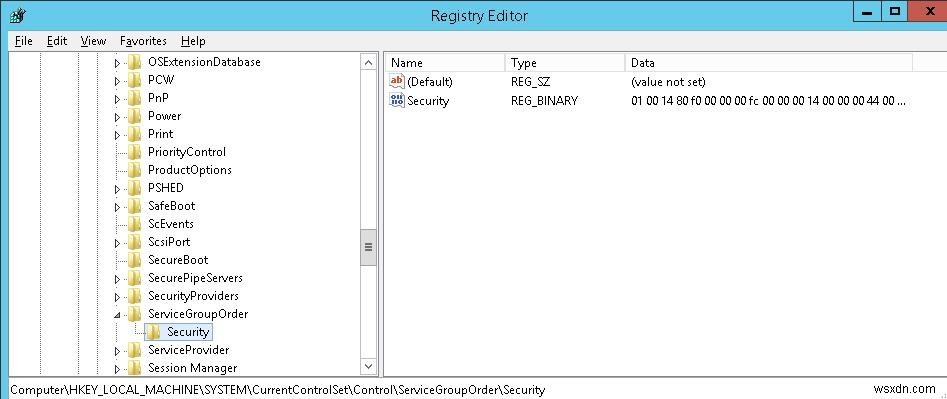Click the (Default) string value icon
The image size is (947, 399).
397,81
